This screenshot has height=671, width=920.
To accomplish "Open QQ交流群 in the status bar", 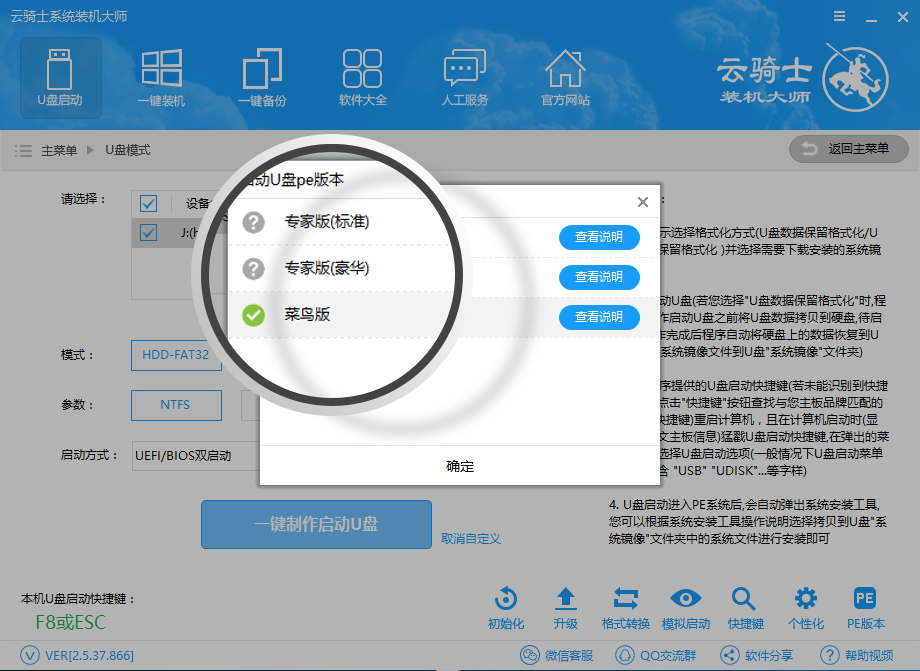I will (x=655, y=655).
